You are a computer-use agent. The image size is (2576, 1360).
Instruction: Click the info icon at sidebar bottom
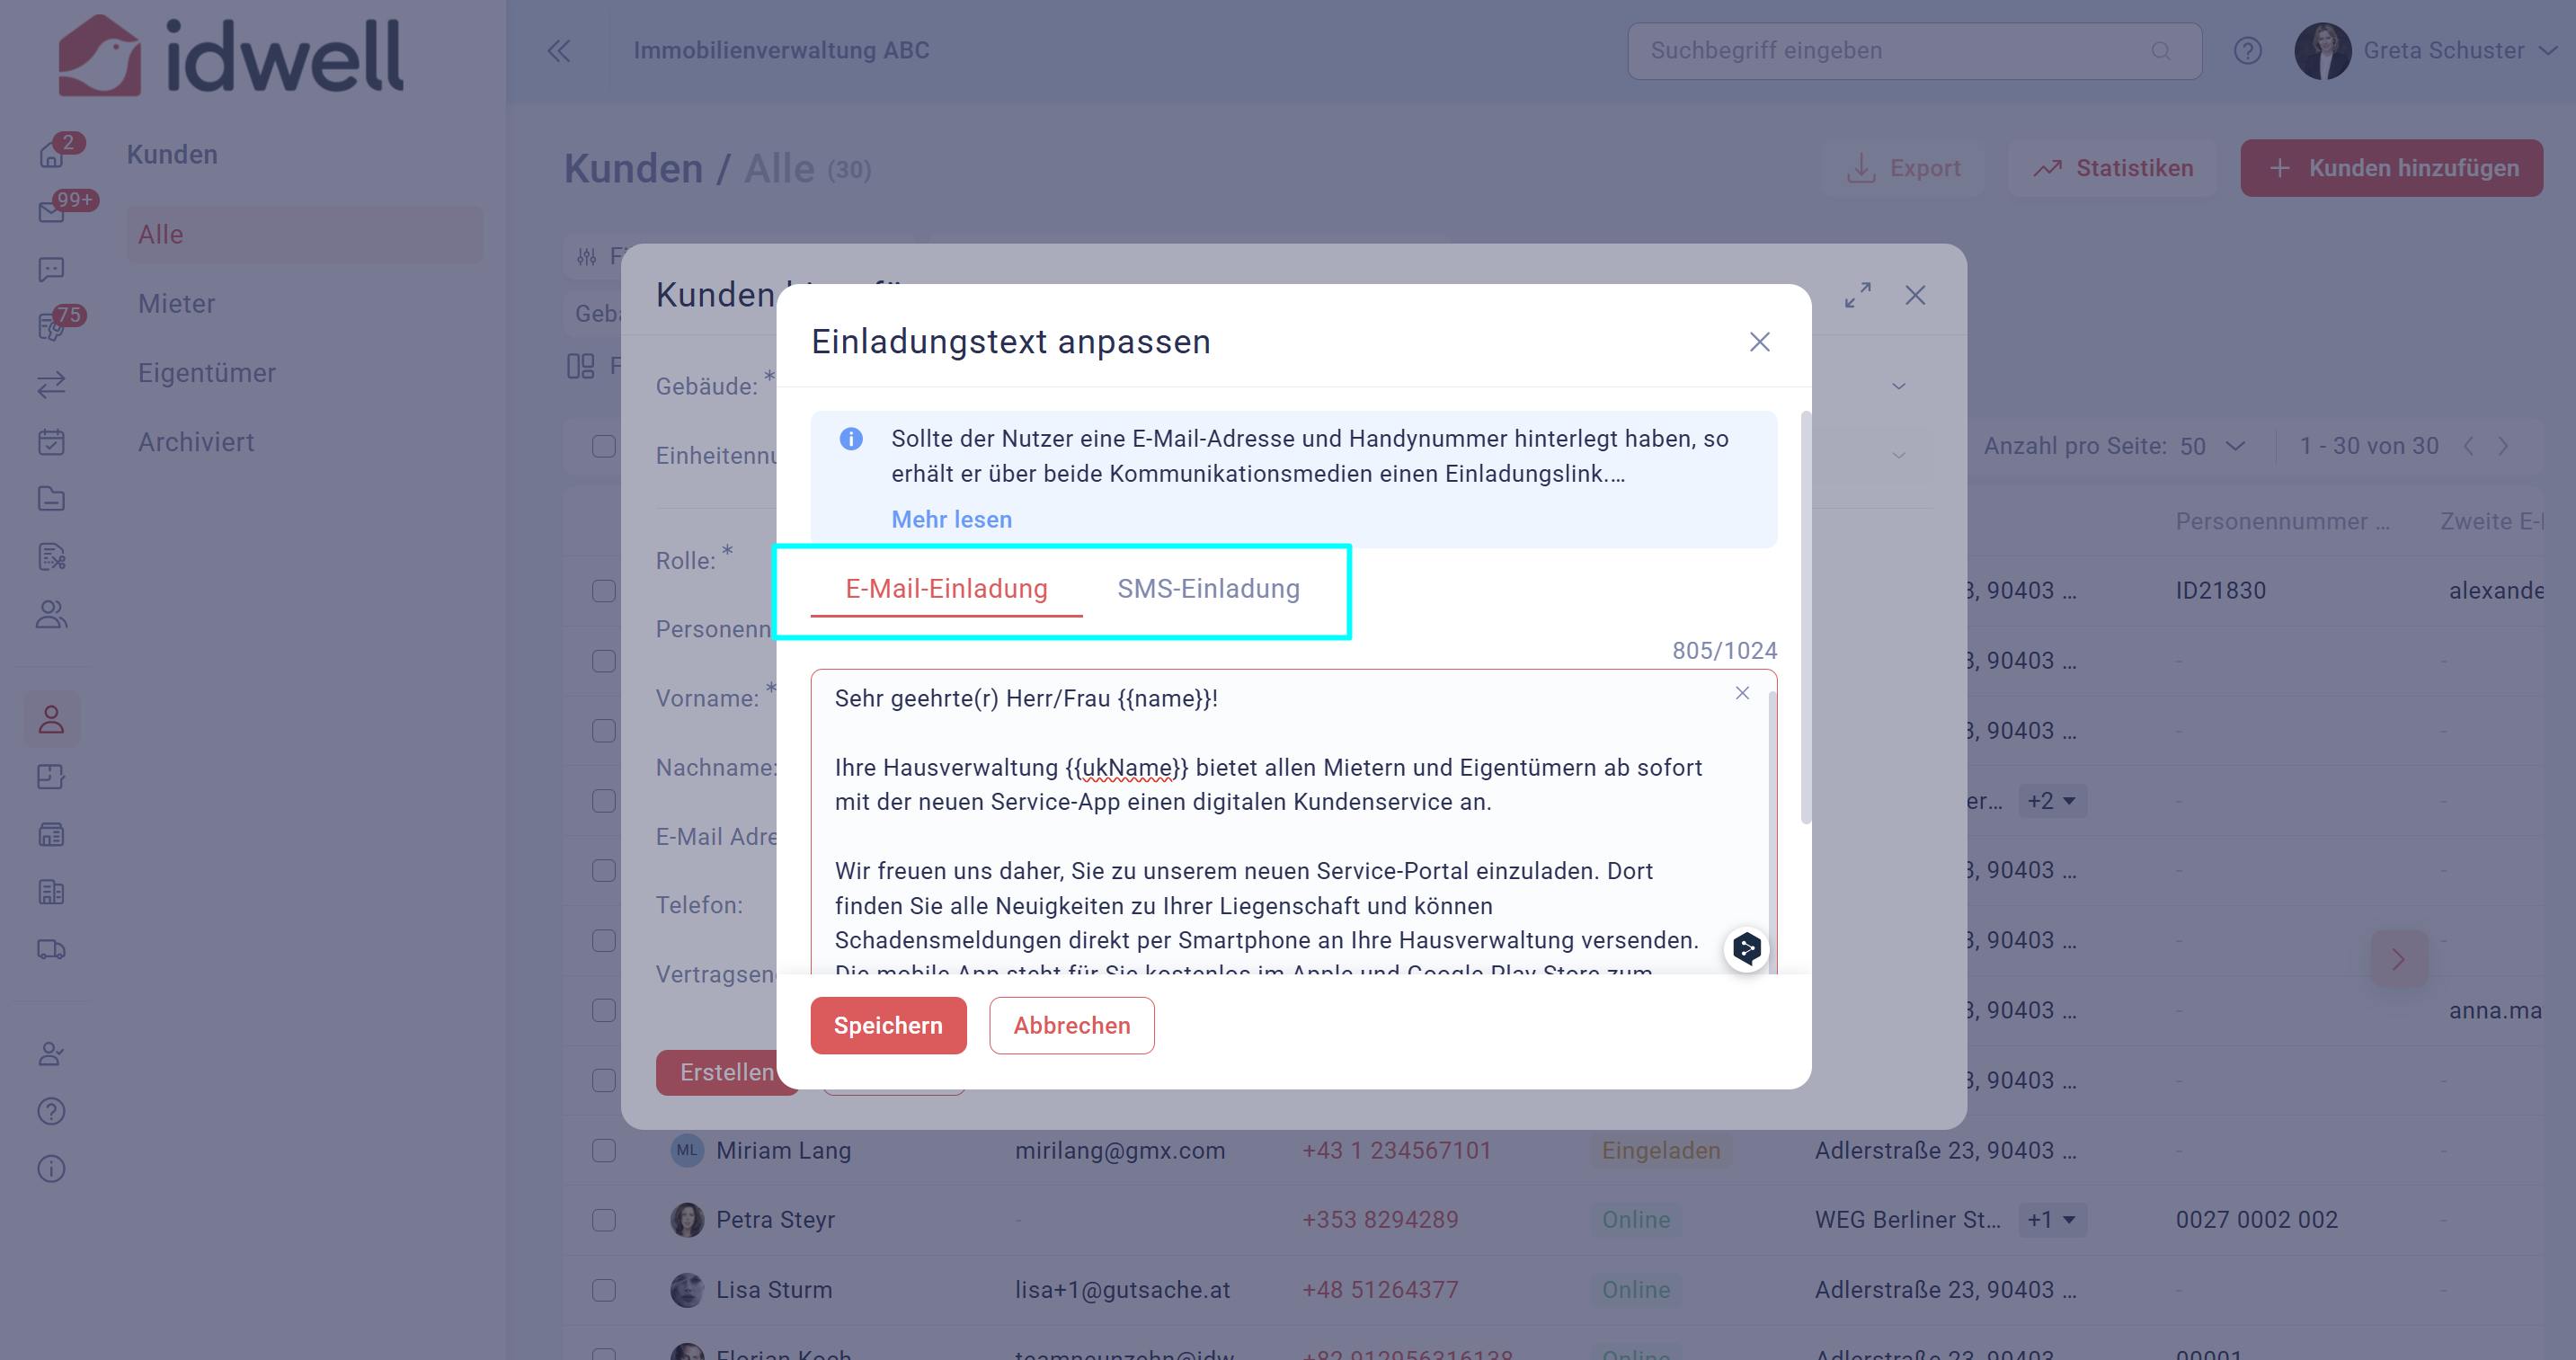click(51, 1169)
